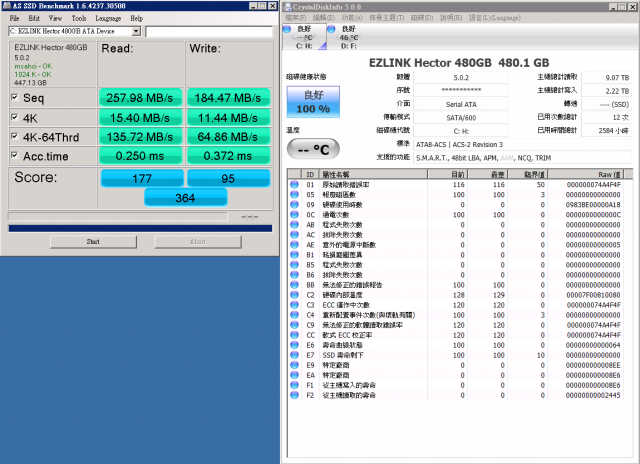The image size is (640, 464).
Task: Open the 語言(L)(Language) menu in CrystalDiskInfo
Action: (x=495, y=18)
